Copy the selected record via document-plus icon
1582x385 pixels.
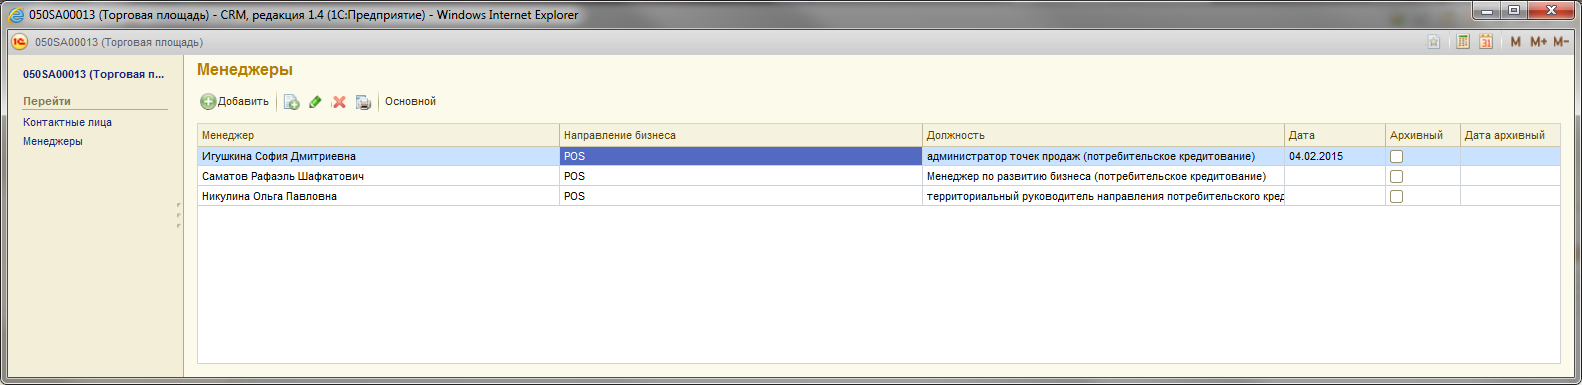(291, 102)
